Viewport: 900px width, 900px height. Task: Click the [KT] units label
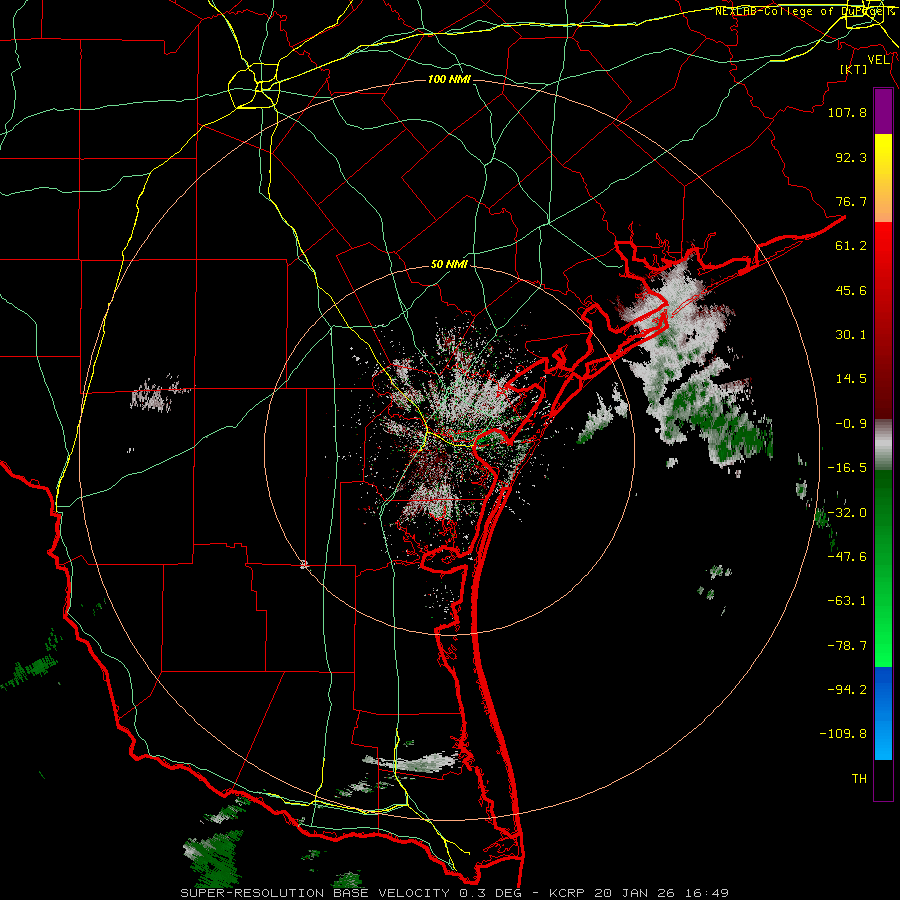[x=854, y=69]
